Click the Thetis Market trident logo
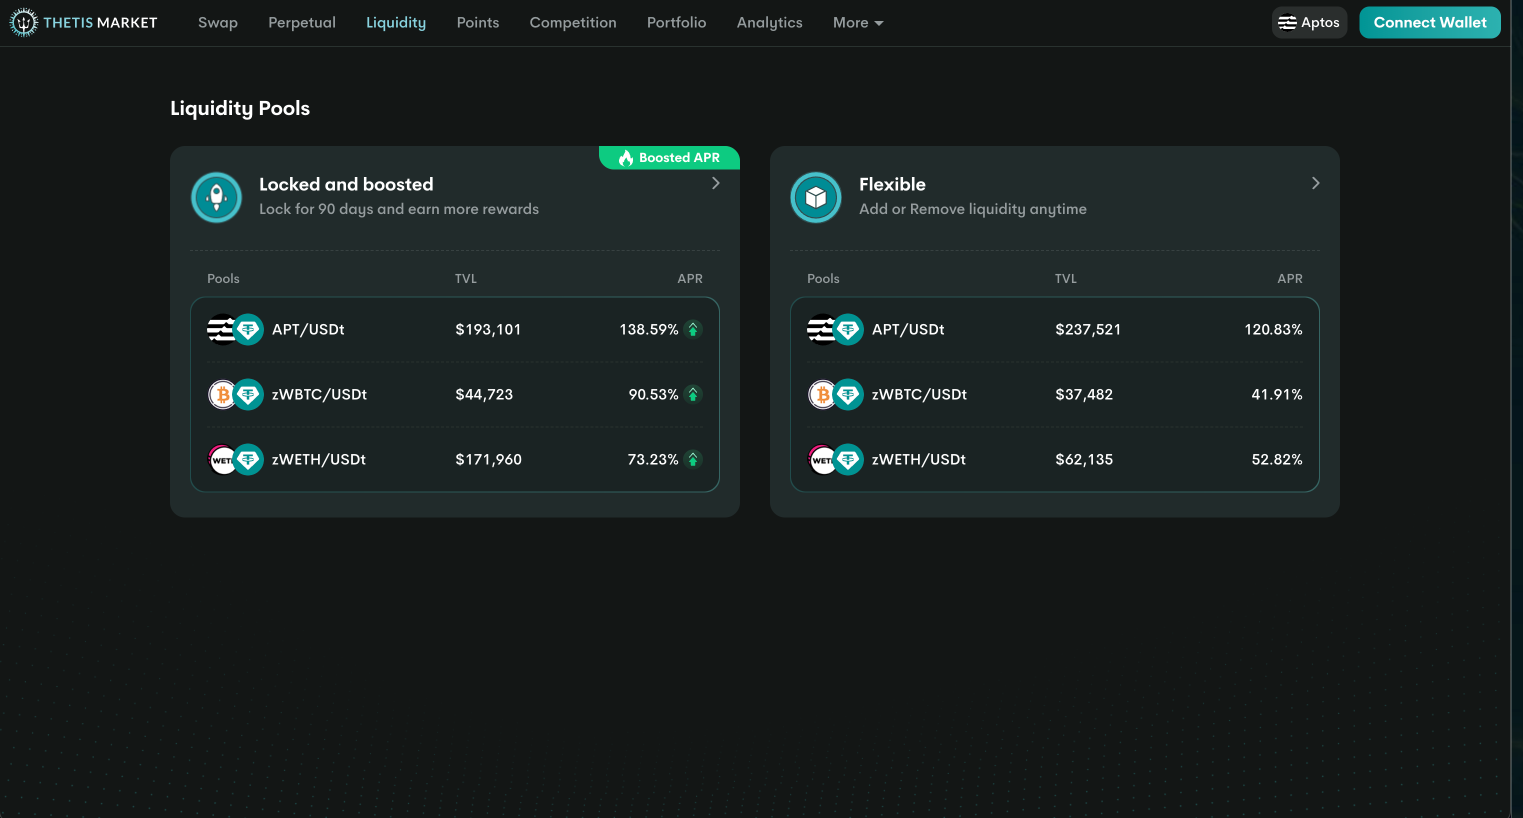Image resolution: width=1523 pixels, height=818 pixels. point(23,23)
